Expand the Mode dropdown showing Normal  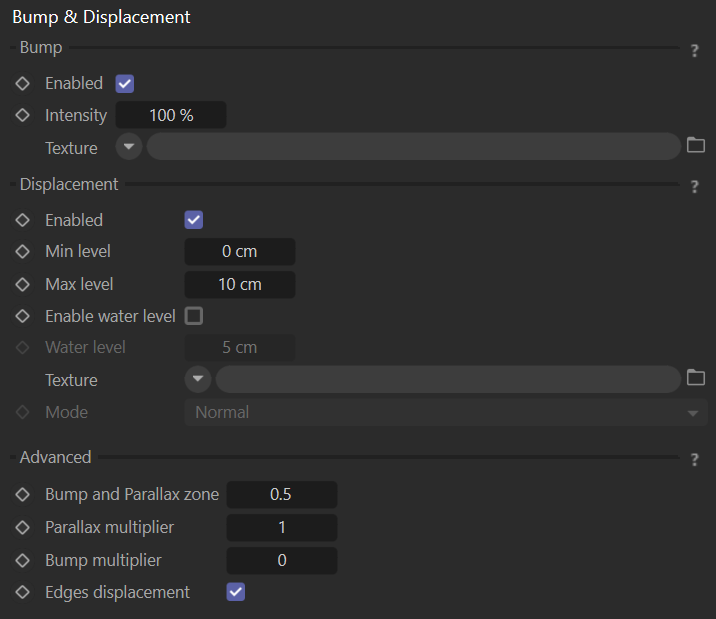(446, 413)
